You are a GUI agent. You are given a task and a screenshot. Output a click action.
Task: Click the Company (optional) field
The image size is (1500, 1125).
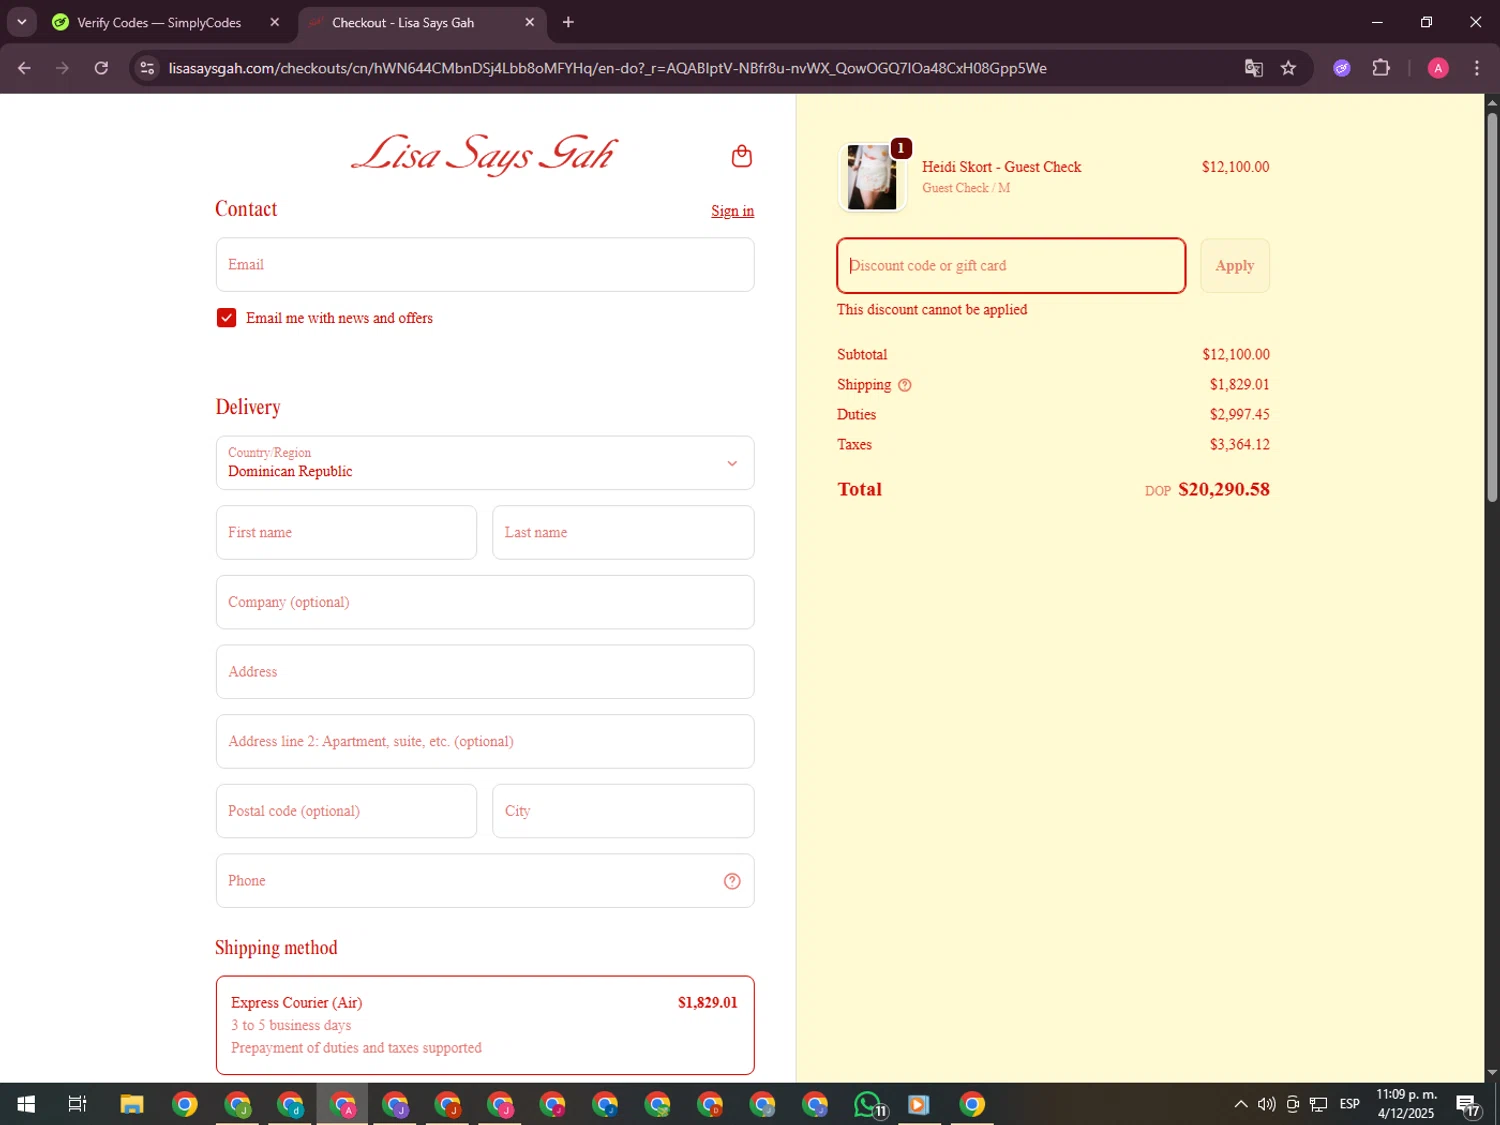coord(485,602)
